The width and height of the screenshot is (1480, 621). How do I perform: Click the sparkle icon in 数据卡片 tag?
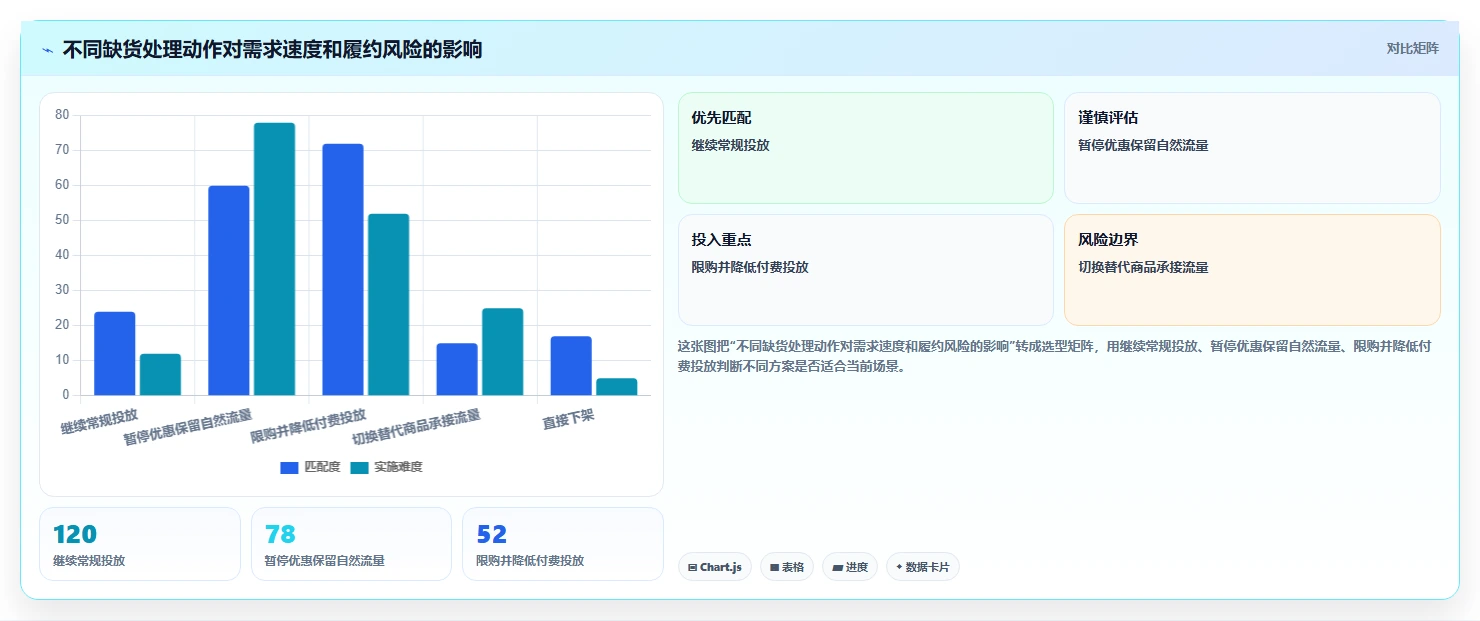point(899,567)
